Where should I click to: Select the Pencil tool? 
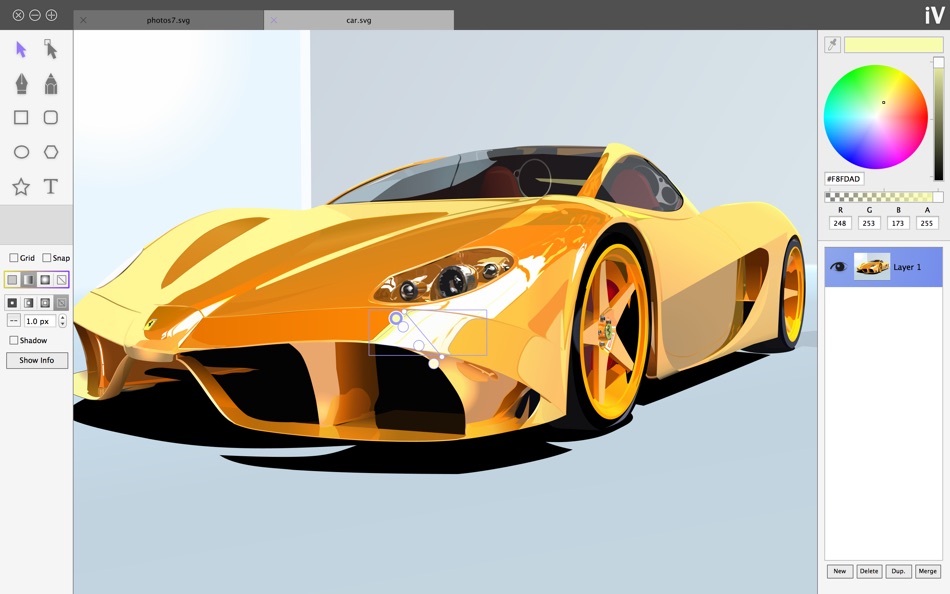[51, 84]
